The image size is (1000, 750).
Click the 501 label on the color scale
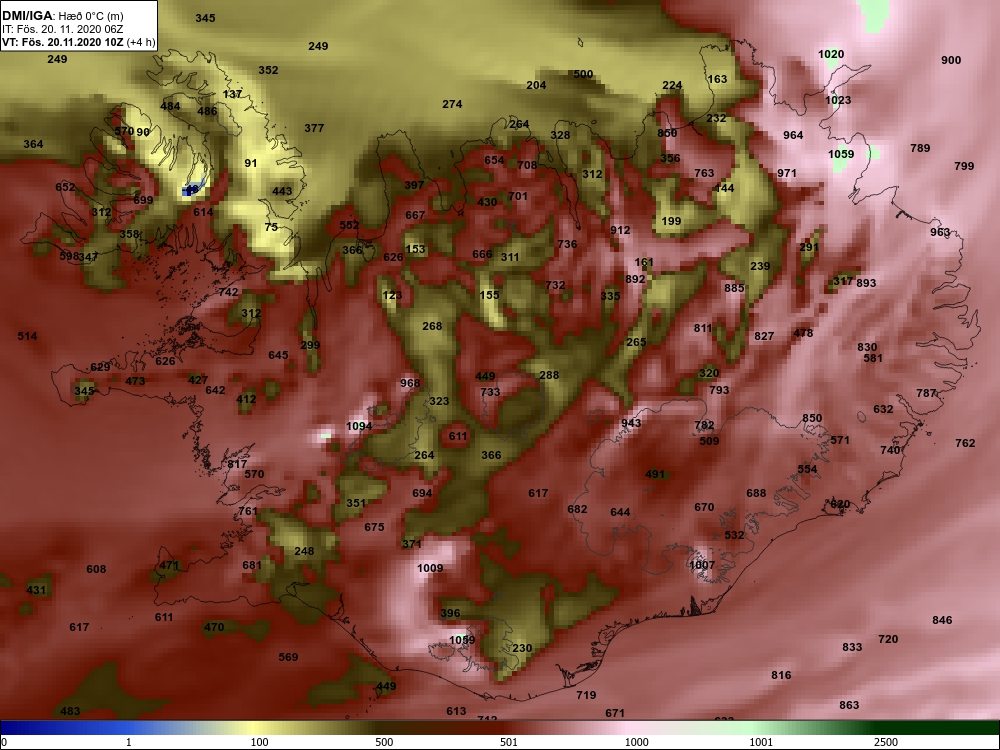tap(509, 742)
